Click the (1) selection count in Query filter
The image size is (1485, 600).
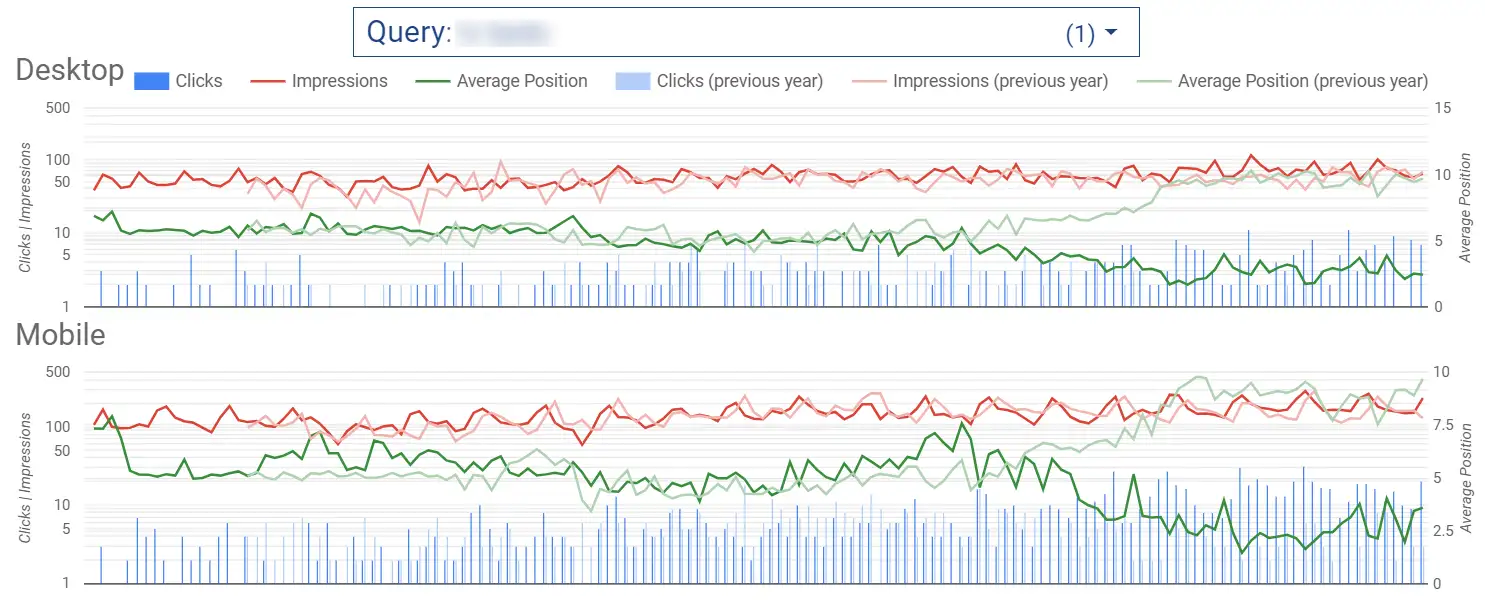coord(1080,34)
